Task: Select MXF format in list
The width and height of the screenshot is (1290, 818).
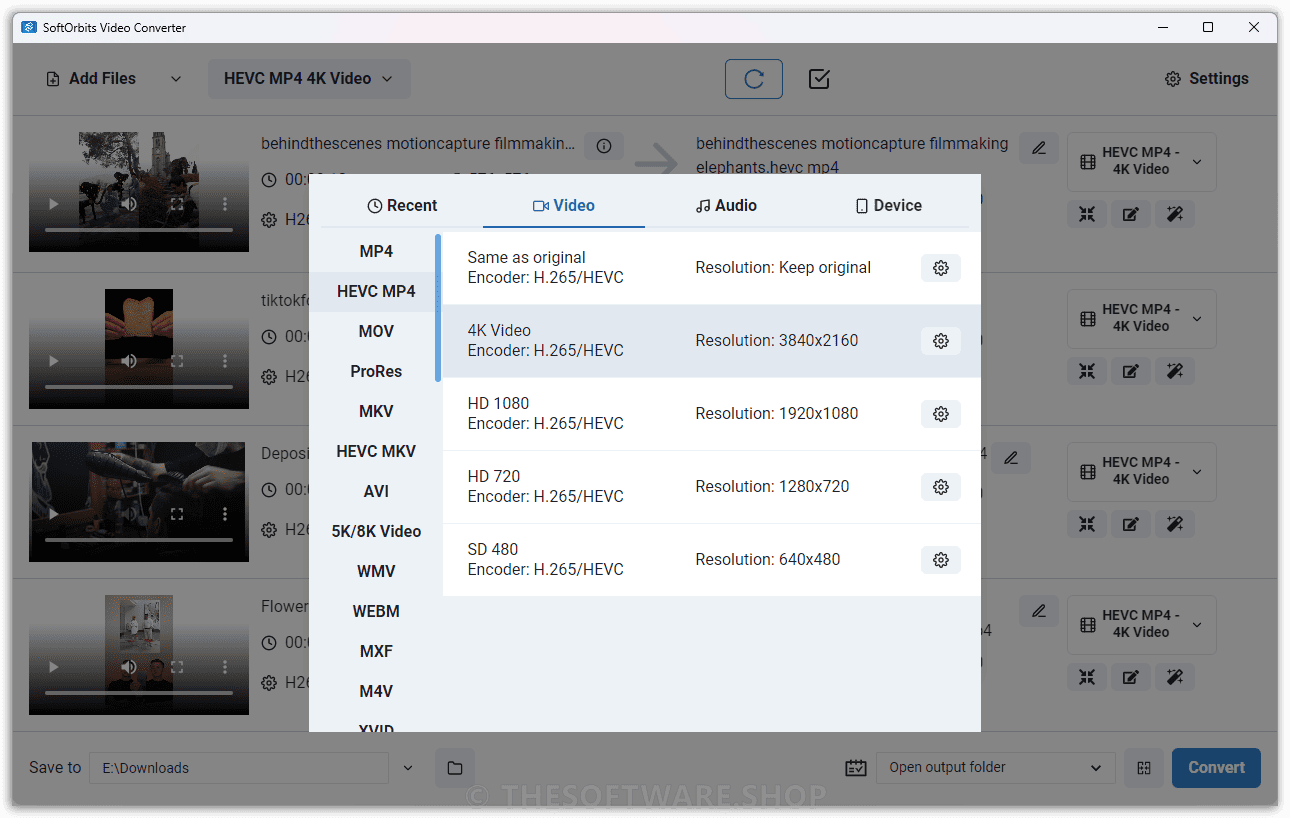Action: coord(376,652)
